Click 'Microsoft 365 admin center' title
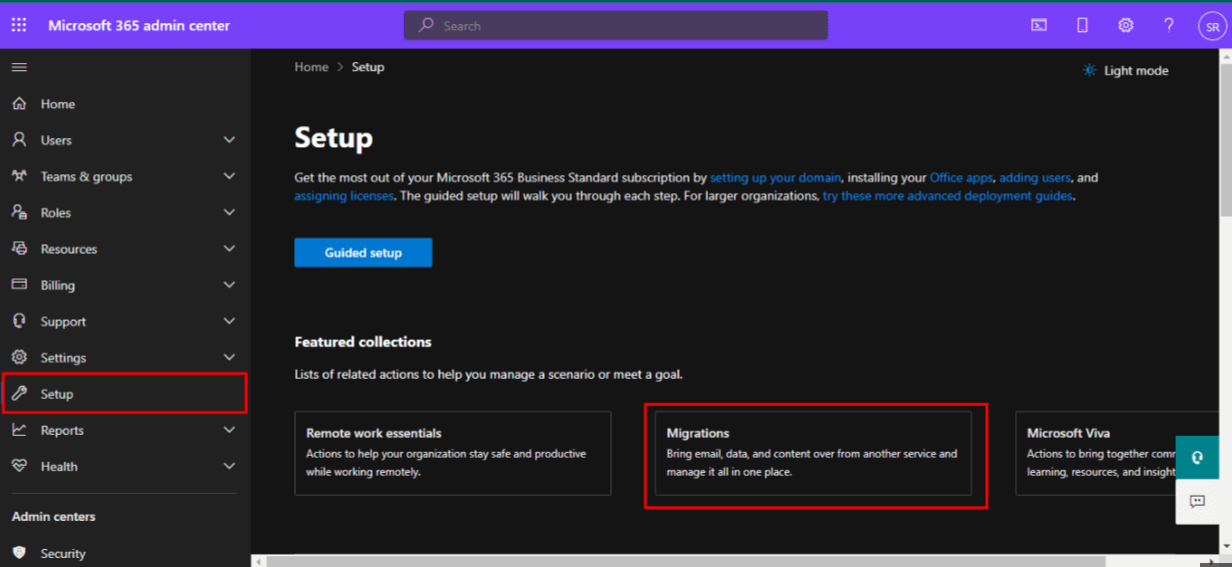The height and width of the screenshot is (567, 1232). point(139,25)
